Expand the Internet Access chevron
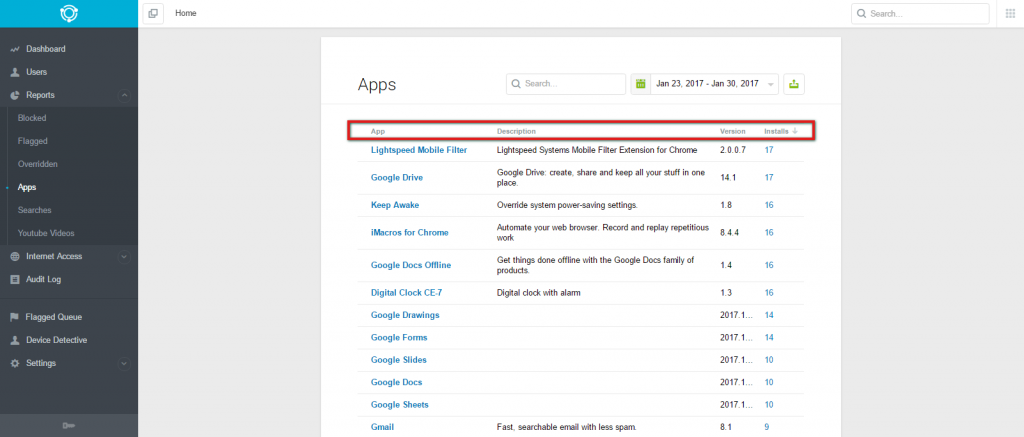Image resolution: width=1024 pixels, height=437 pixels. 124,257
